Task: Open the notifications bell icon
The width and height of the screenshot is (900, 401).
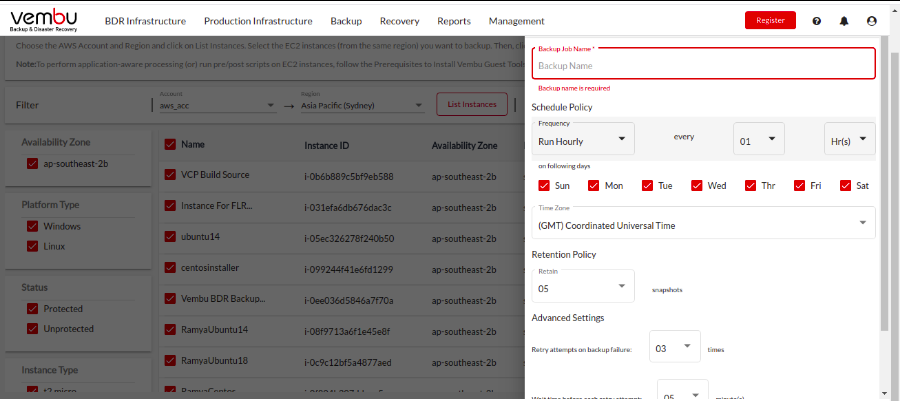Action: 844,21
